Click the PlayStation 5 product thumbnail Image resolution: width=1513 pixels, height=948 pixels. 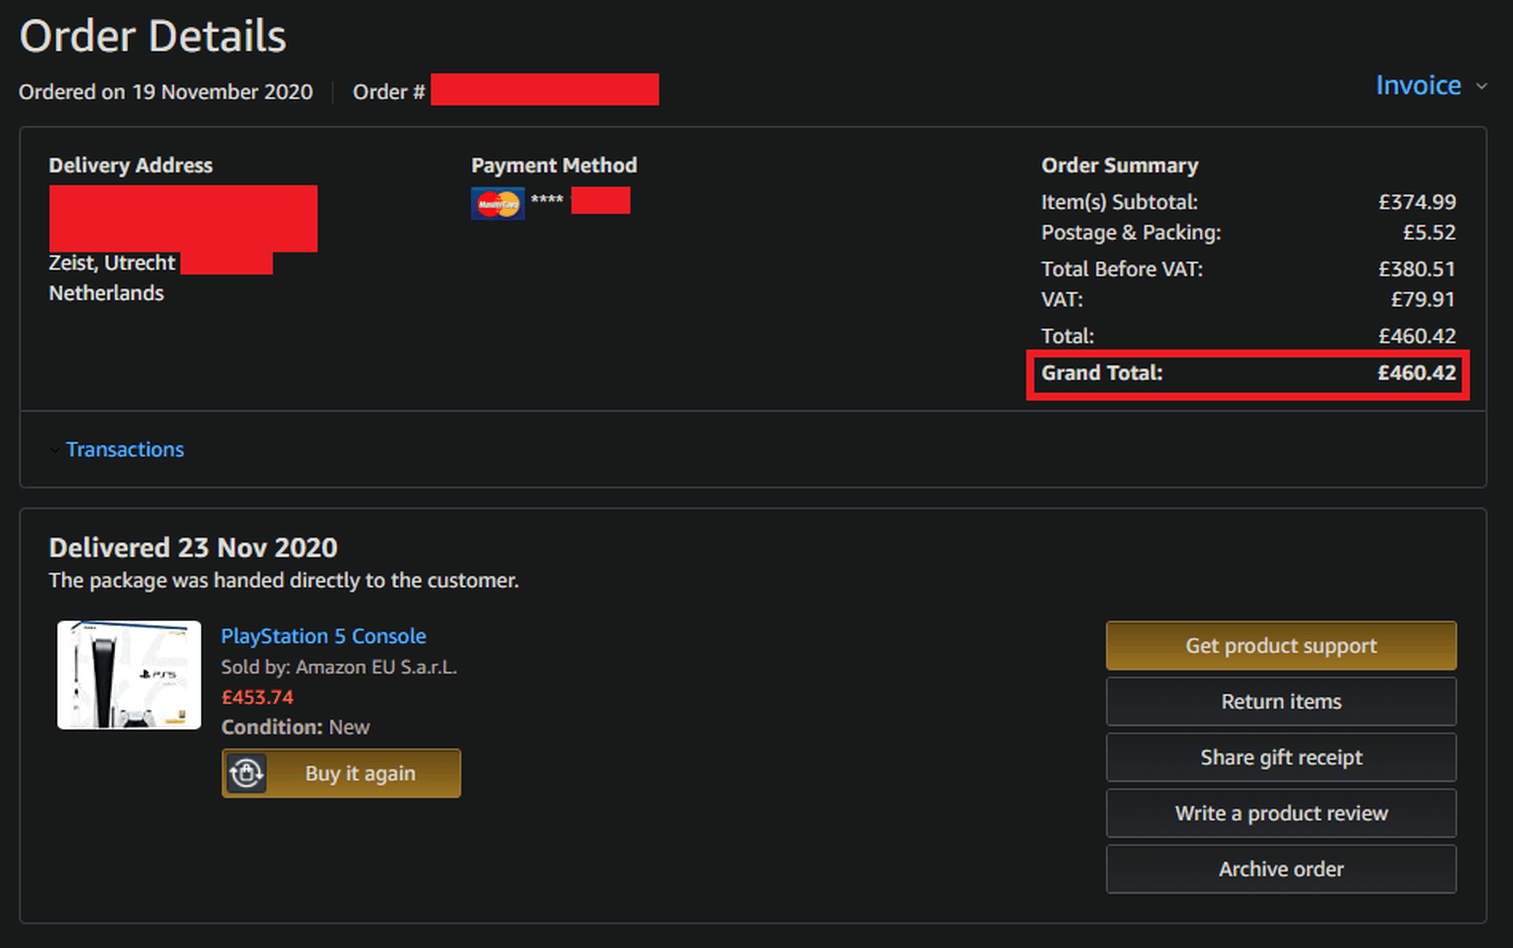(x=129, y=675)
